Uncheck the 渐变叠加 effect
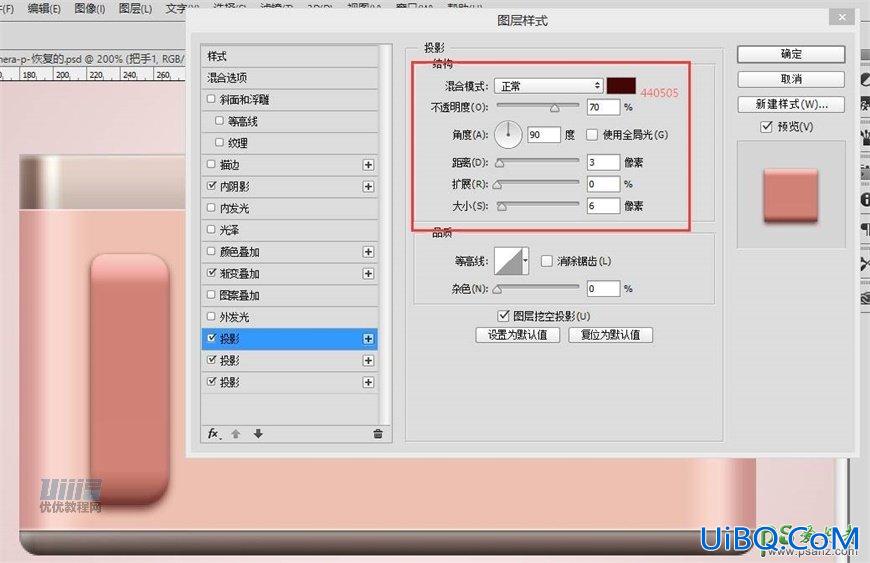The image size is (870, 563). [x=211, y=272]
